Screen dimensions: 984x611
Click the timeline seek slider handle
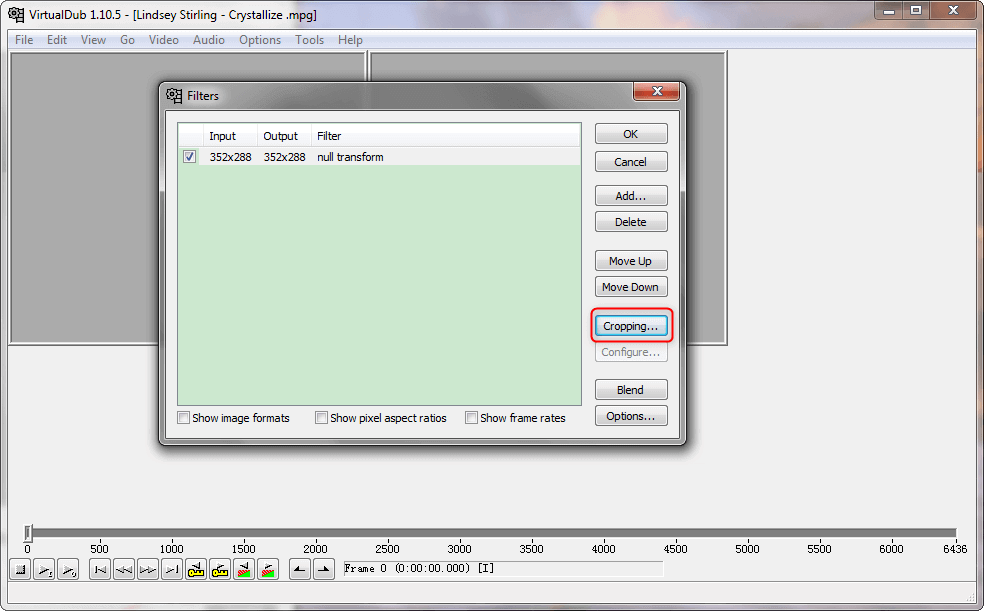point(28,533)
